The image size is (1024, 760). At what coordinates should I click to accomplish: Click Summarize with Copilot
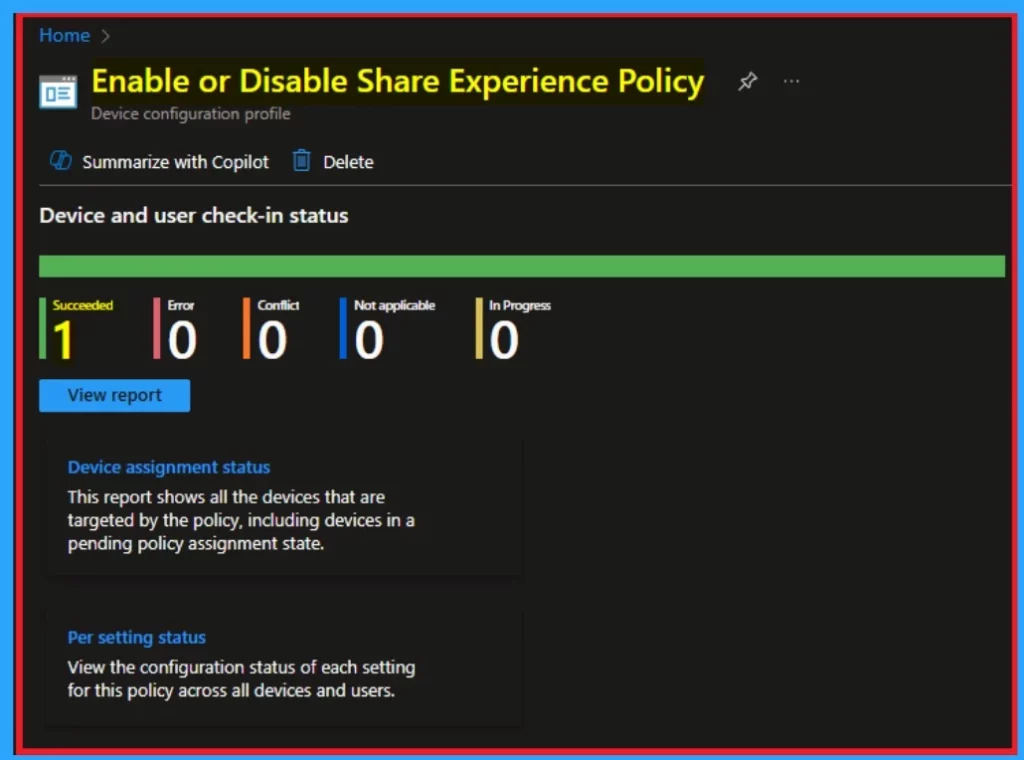coord(175,162)
